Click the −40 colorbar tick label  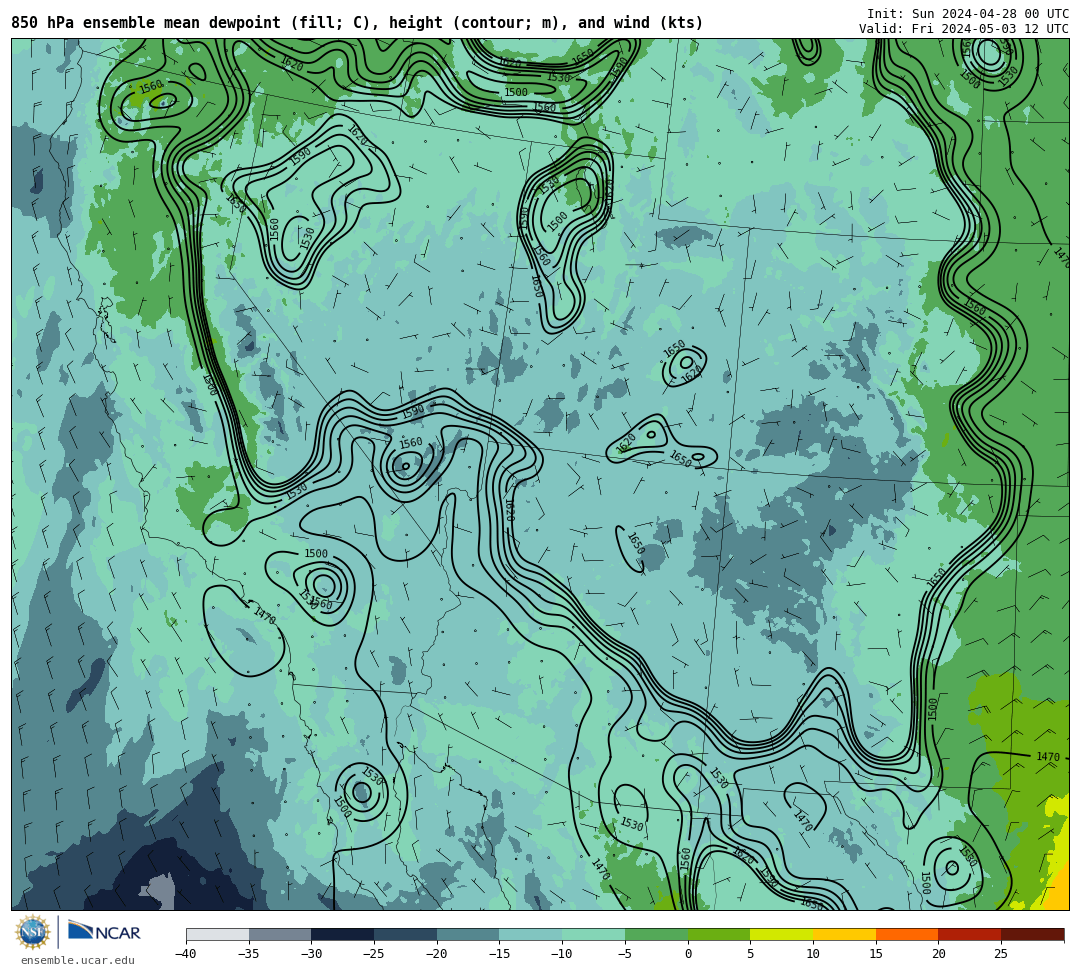click(186, 954)
